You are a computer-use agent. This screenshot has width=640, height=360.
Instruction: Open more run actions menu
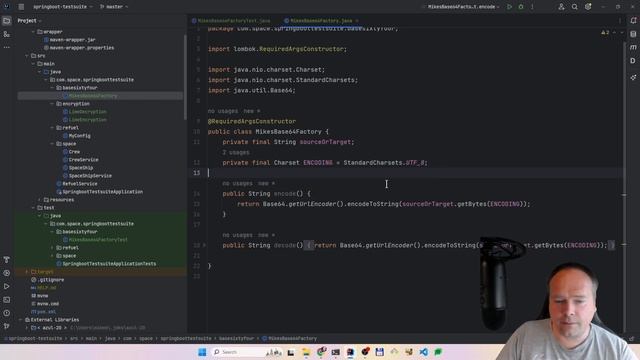pyautogui.click(x=532, y=7)
